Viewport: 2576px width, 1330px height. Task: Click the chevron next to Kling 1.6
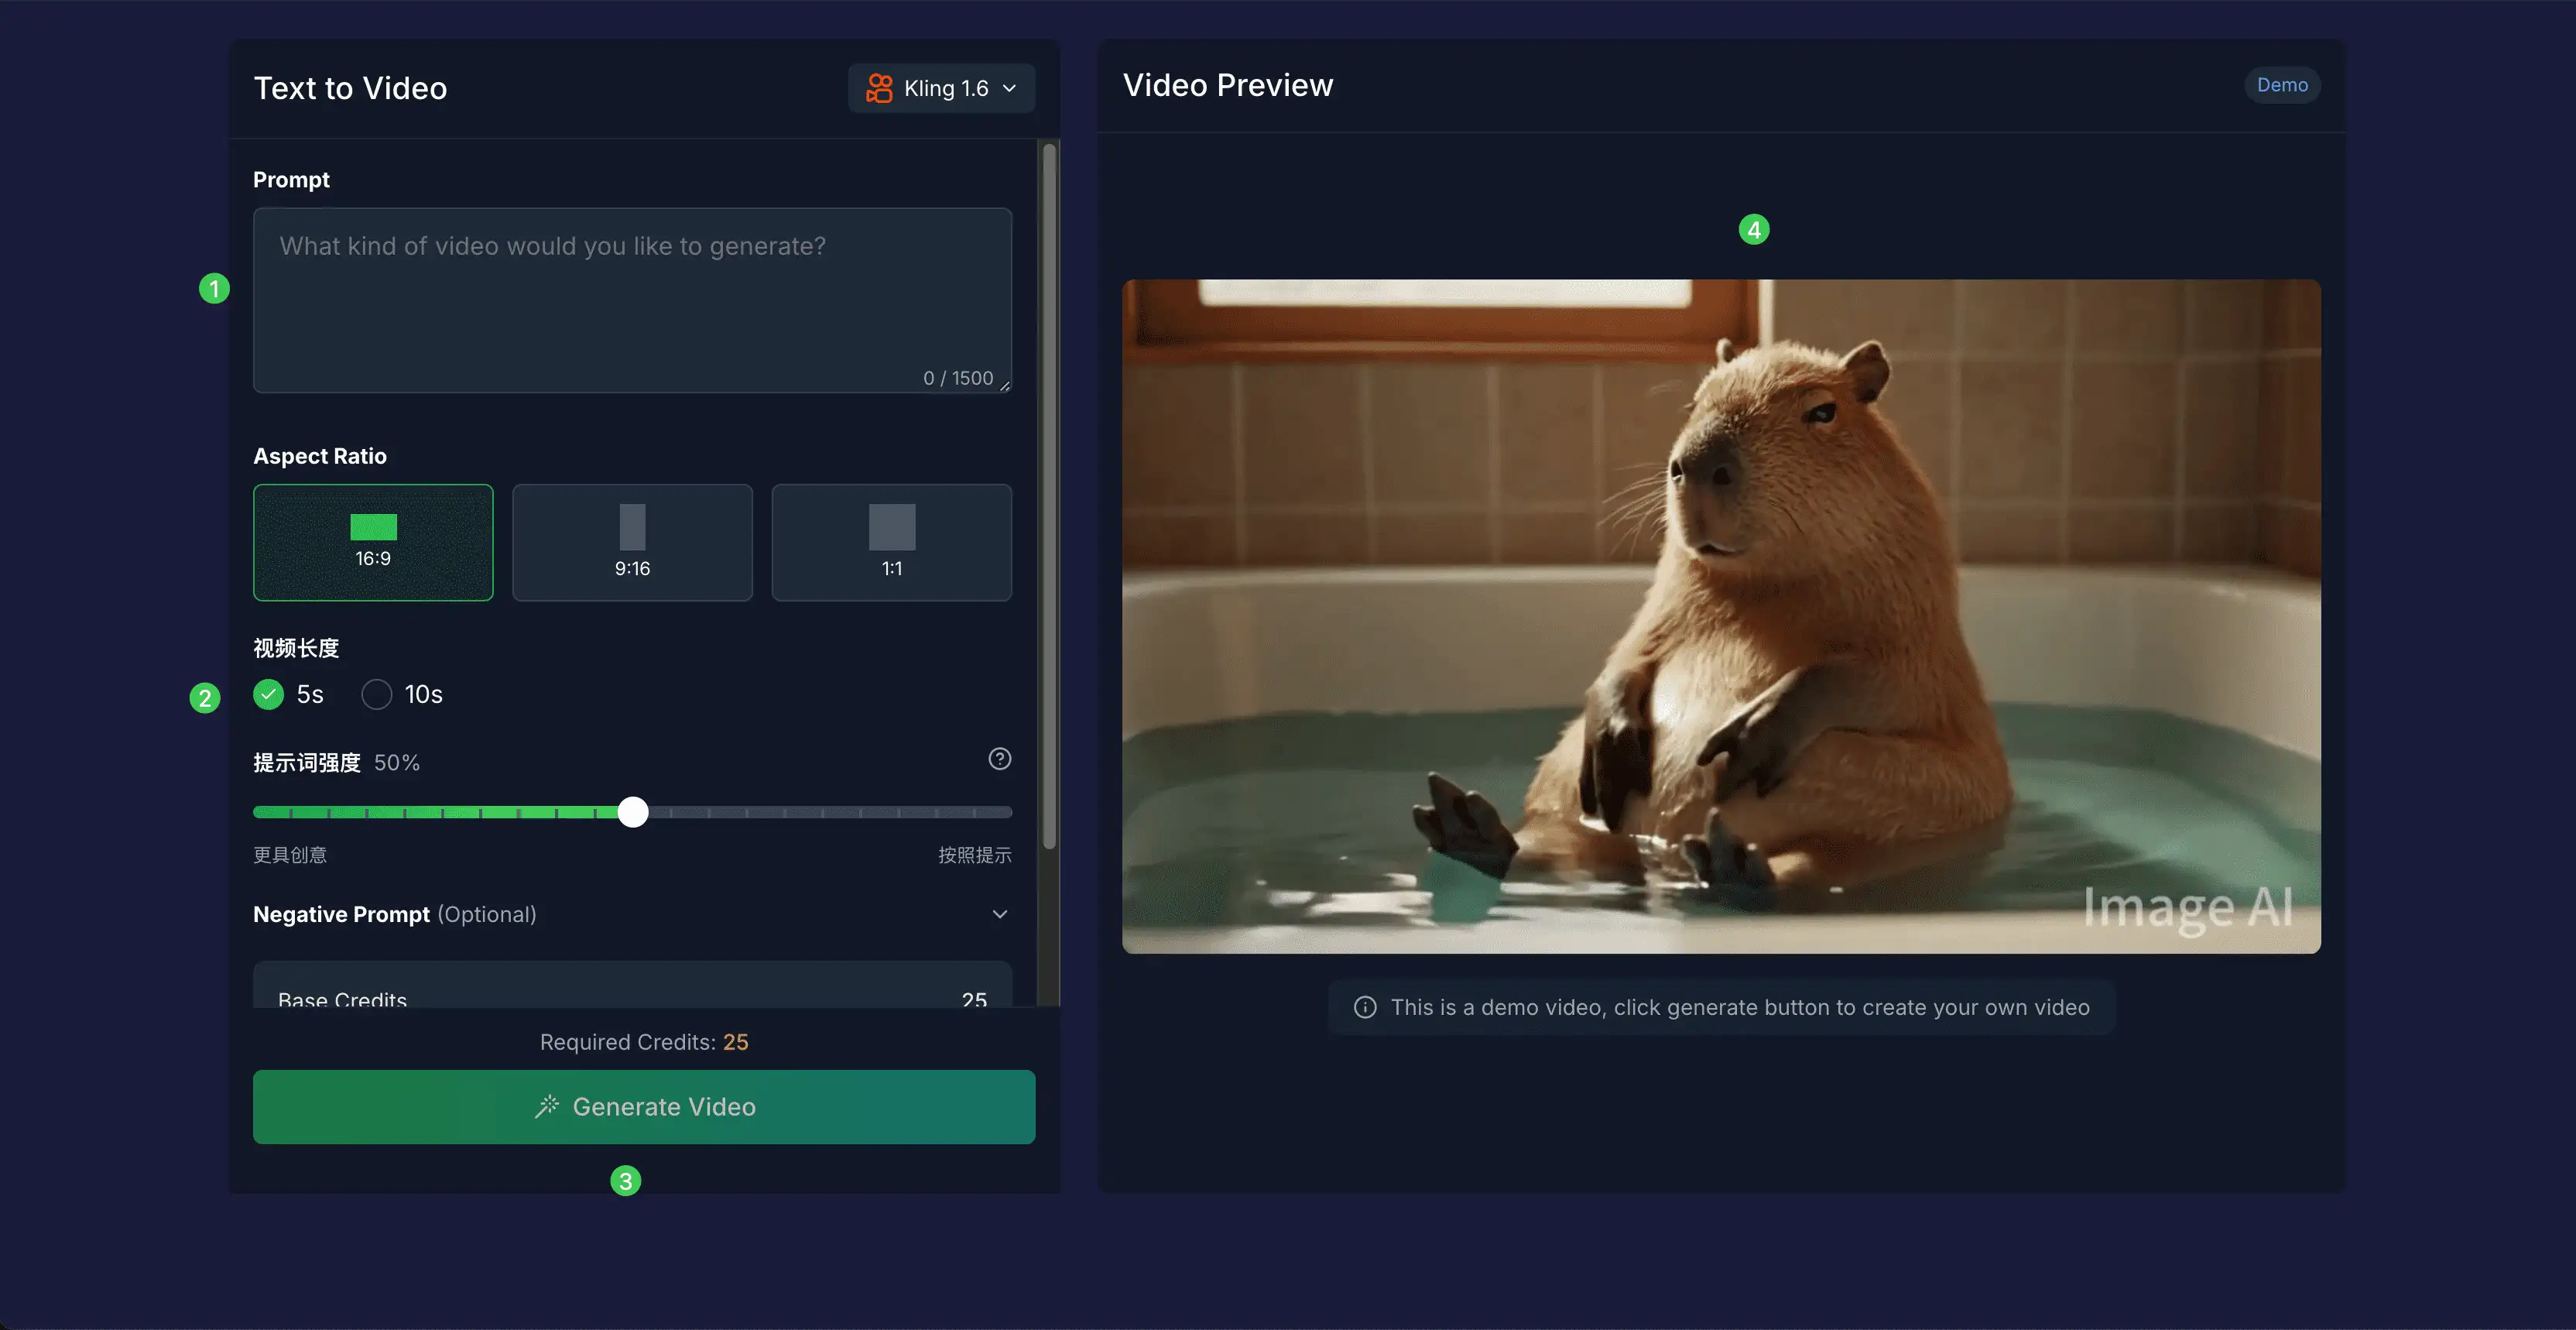(x=1012, y=88)
